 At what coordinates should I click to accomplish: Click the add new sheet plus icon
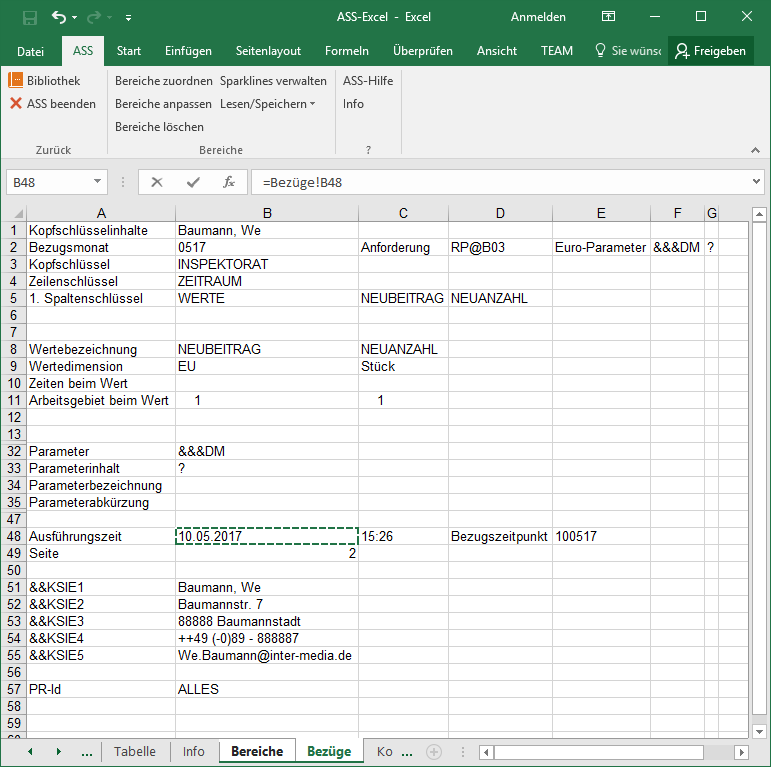click(433, 752)
